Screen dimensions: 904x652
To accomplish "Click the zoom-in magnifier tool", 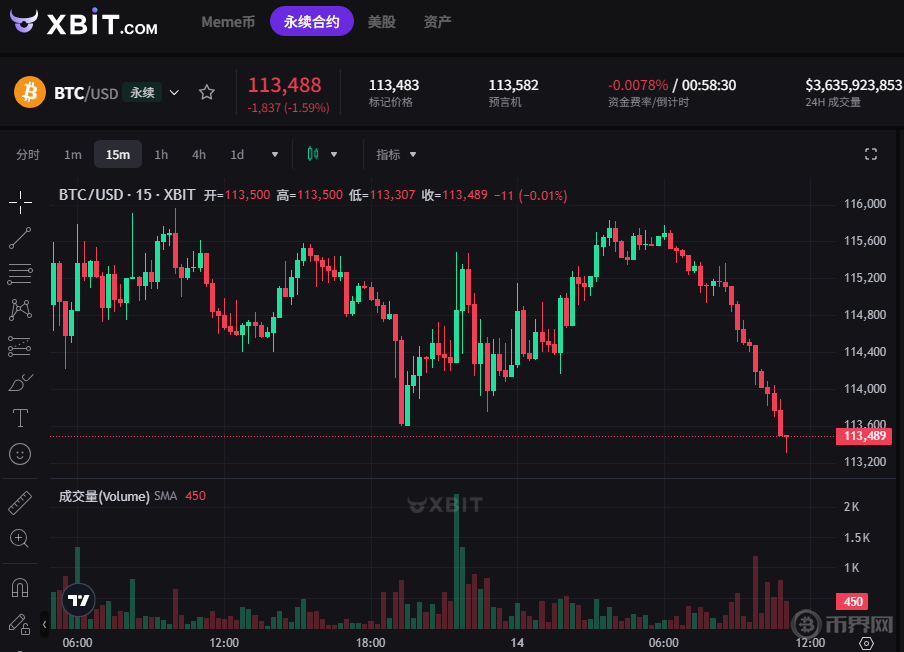I will (x=20, y=538).
